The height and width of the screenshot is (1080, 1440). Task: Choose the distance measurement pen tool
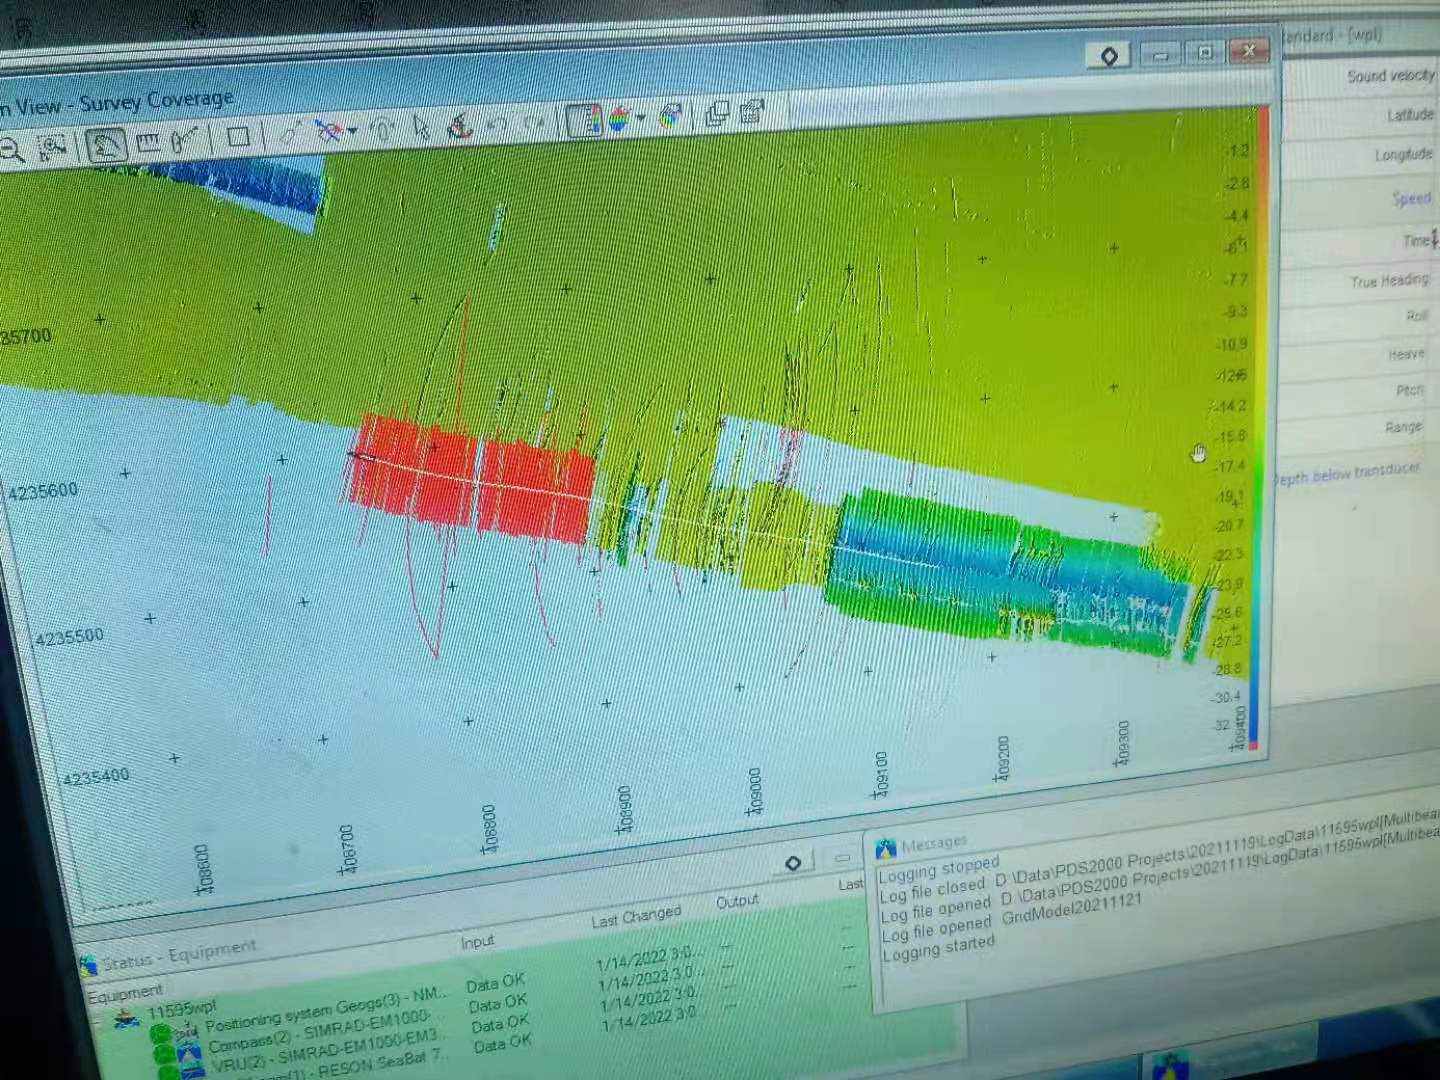point(186,139)
